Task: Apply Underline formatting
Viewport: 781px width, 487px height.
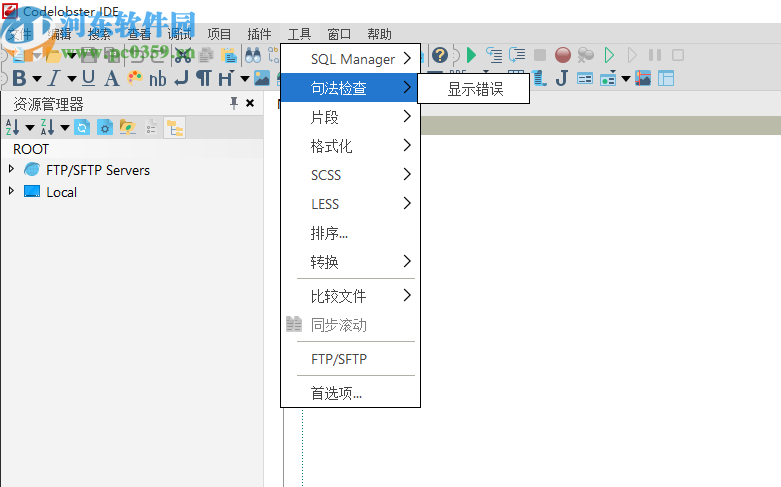Action: 89,78
